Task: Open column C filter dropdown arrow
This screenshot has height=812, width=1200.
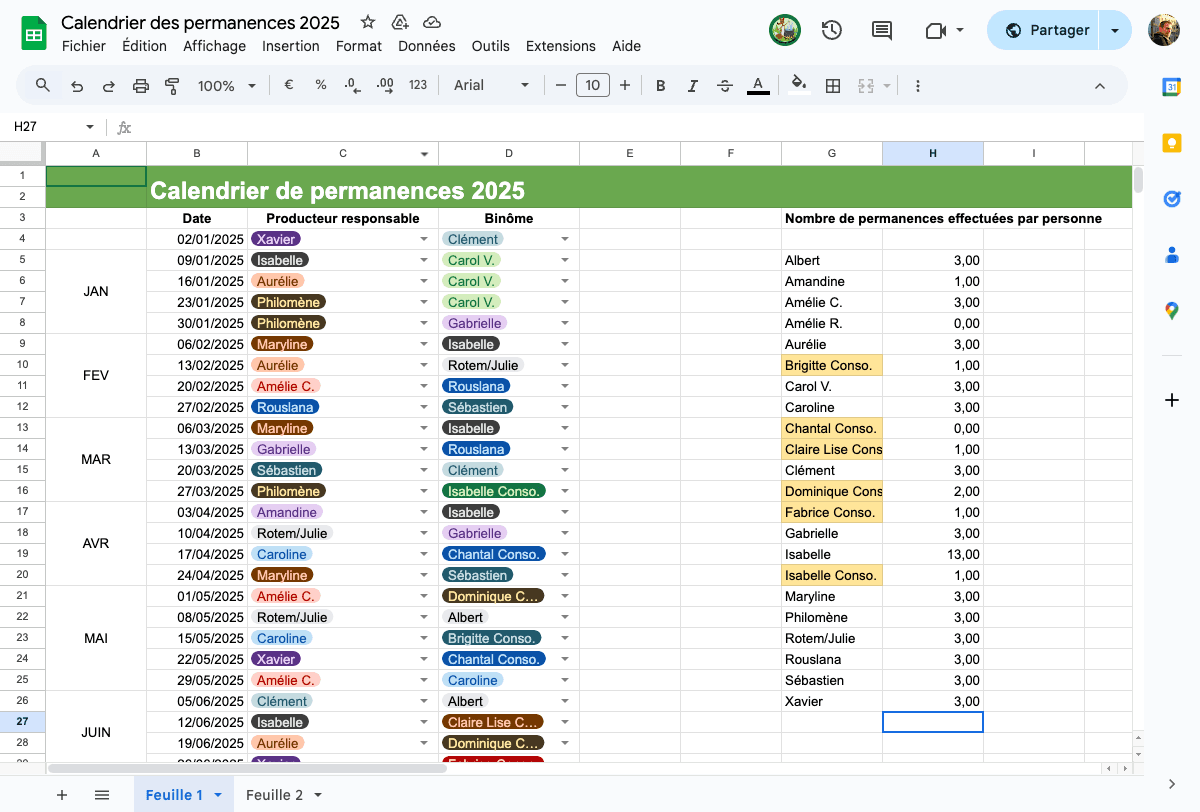Action: tap(424, 154)
